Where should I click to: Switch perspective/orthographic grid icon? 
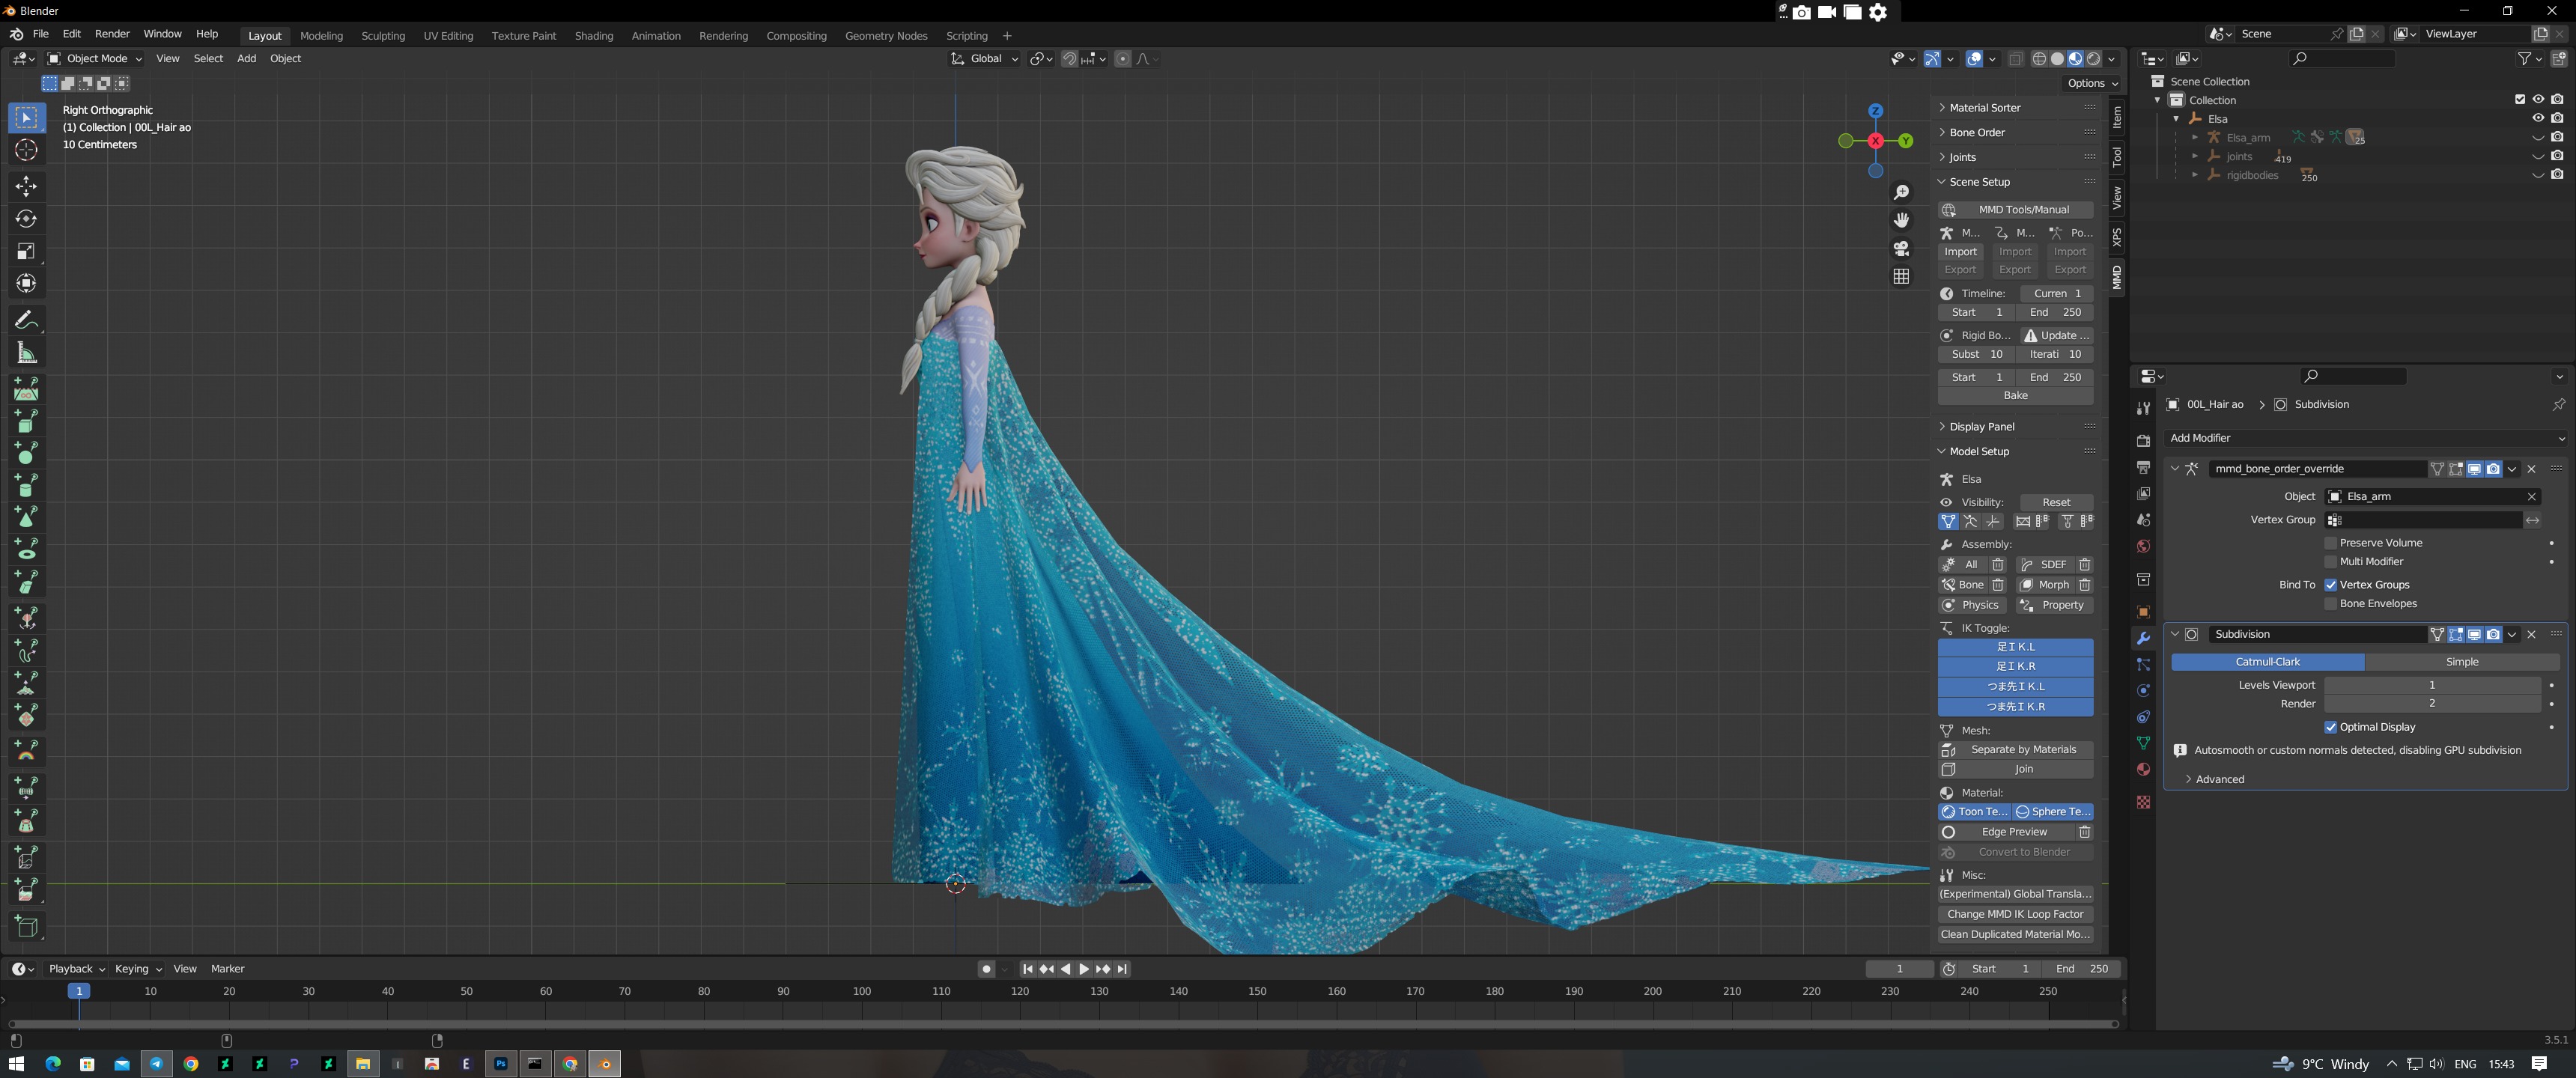[1901, 276]
